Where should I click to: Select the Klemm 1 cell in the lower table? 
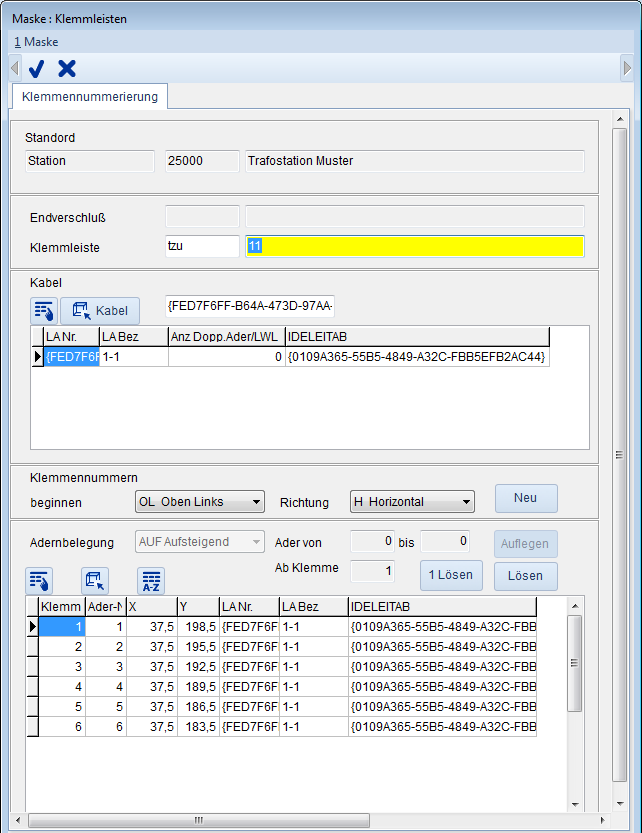tap(62, 627)
